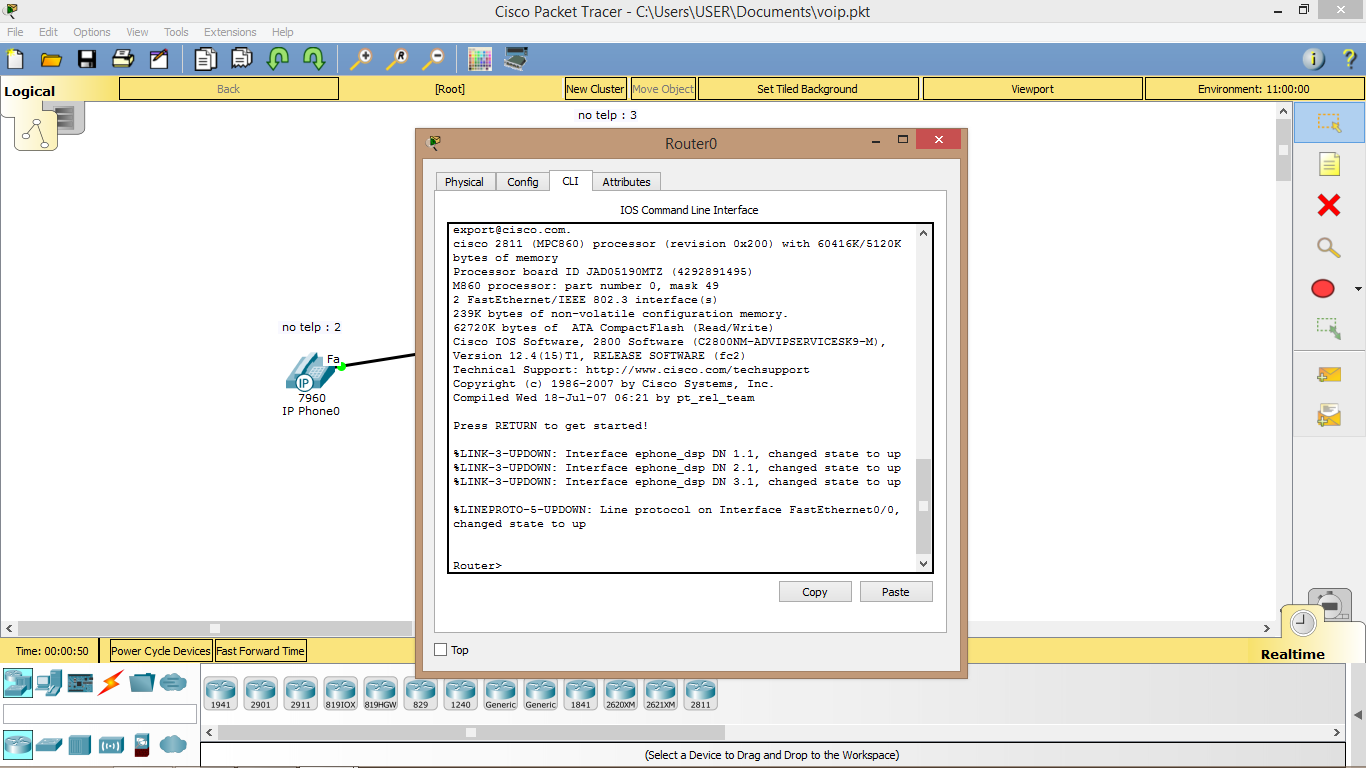1370x770 pixels.
Task: Copy selection with the toolbar copy icon
Action: 206,59
